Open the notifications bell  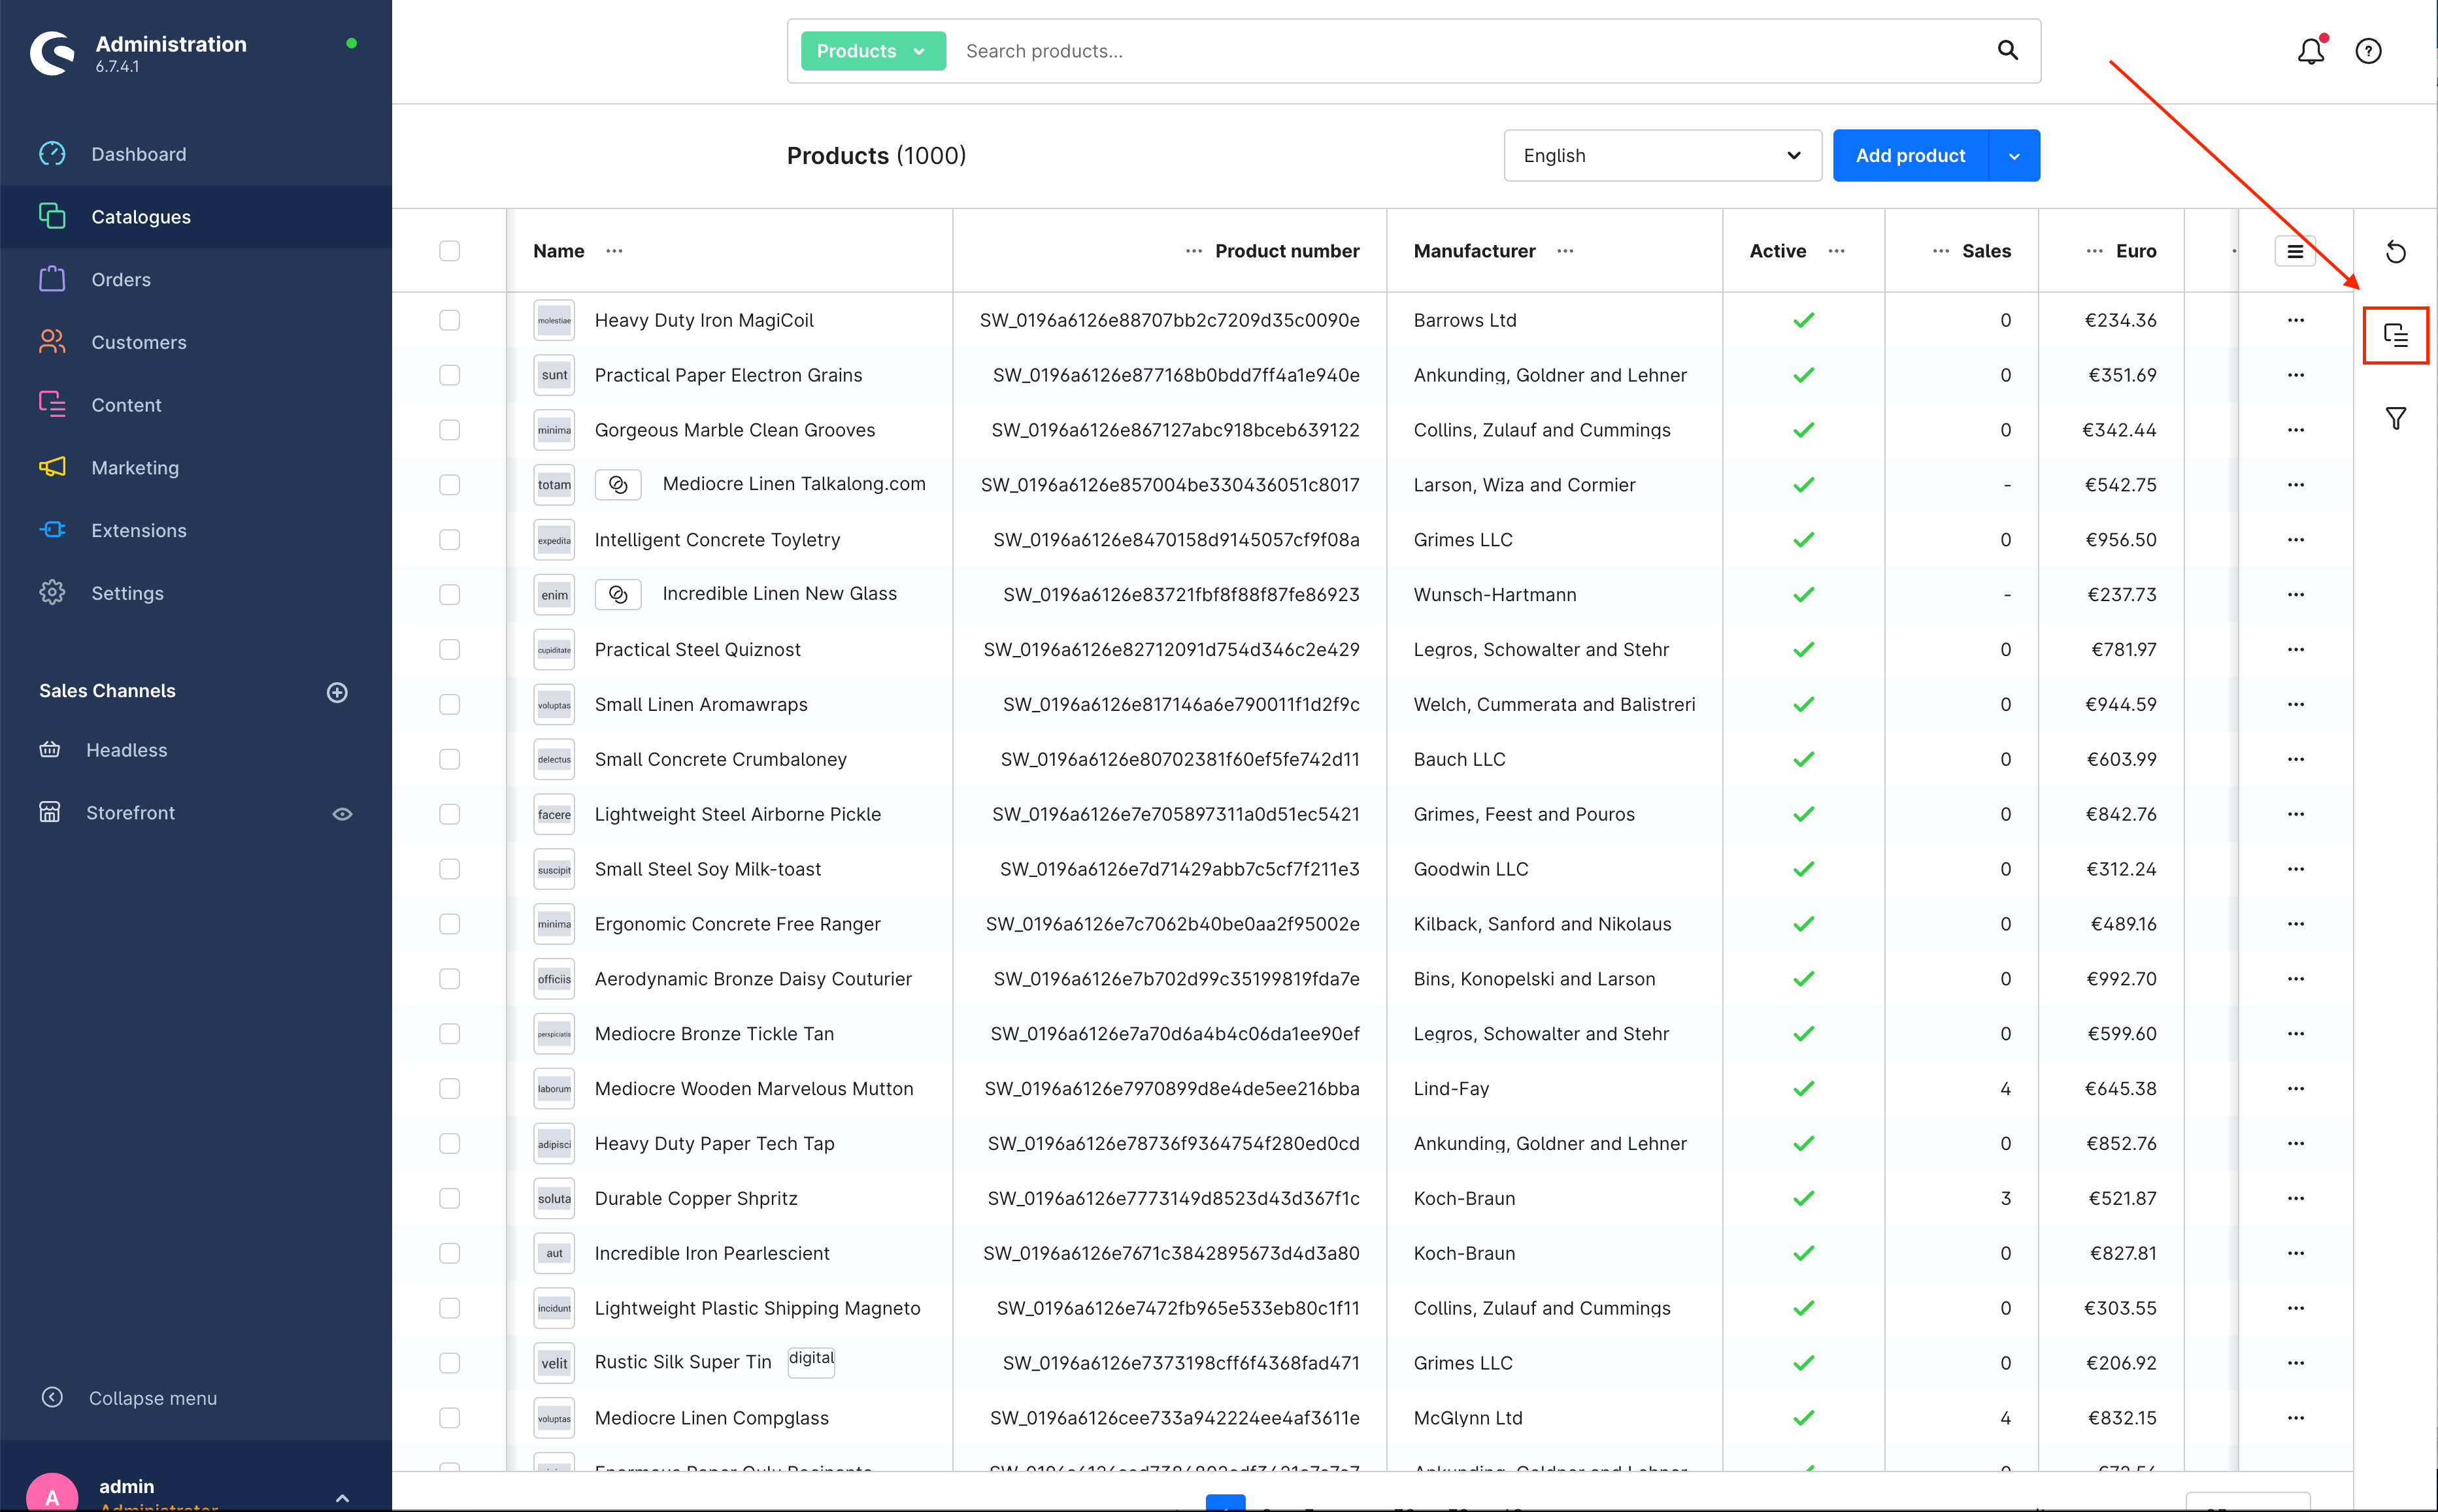[x=2310, y=51]
